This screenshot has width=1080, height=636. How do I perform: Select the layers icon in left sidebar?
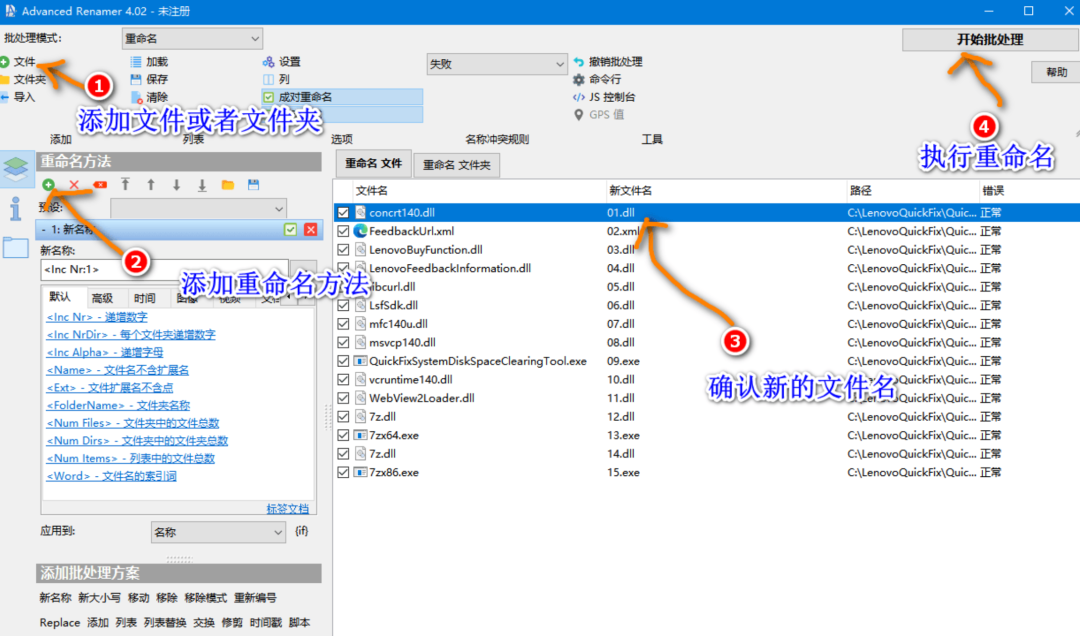(16, 169)
